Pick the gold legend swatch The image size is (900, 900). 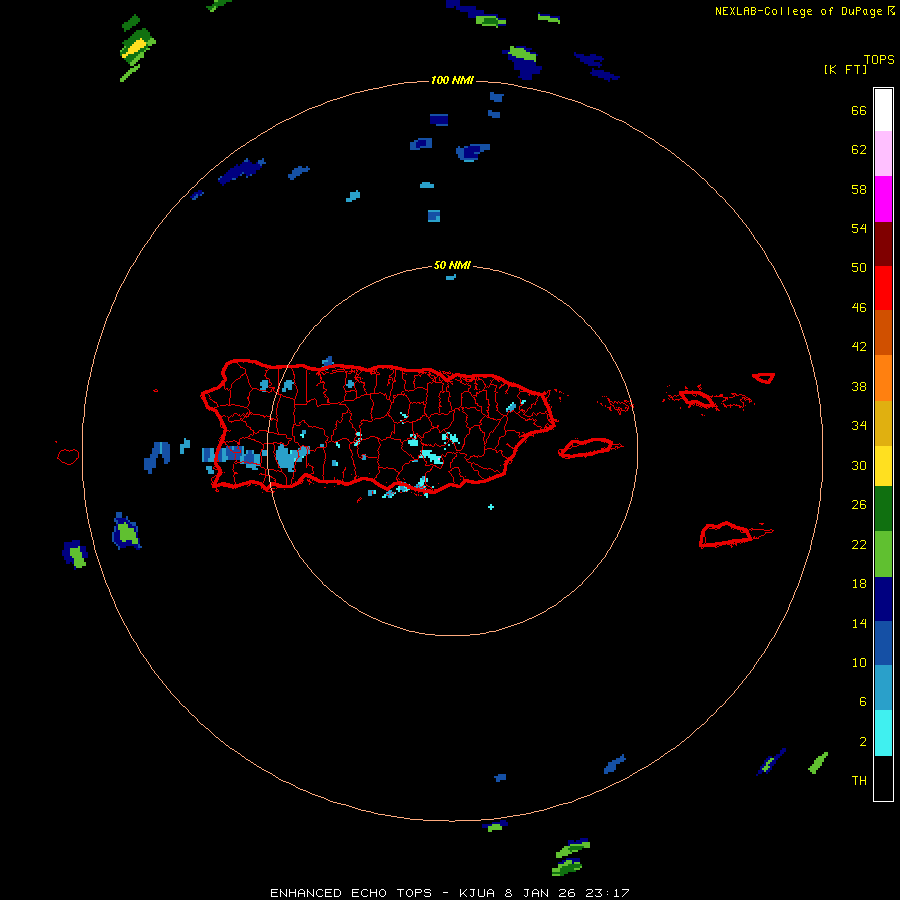click(883, 423)
